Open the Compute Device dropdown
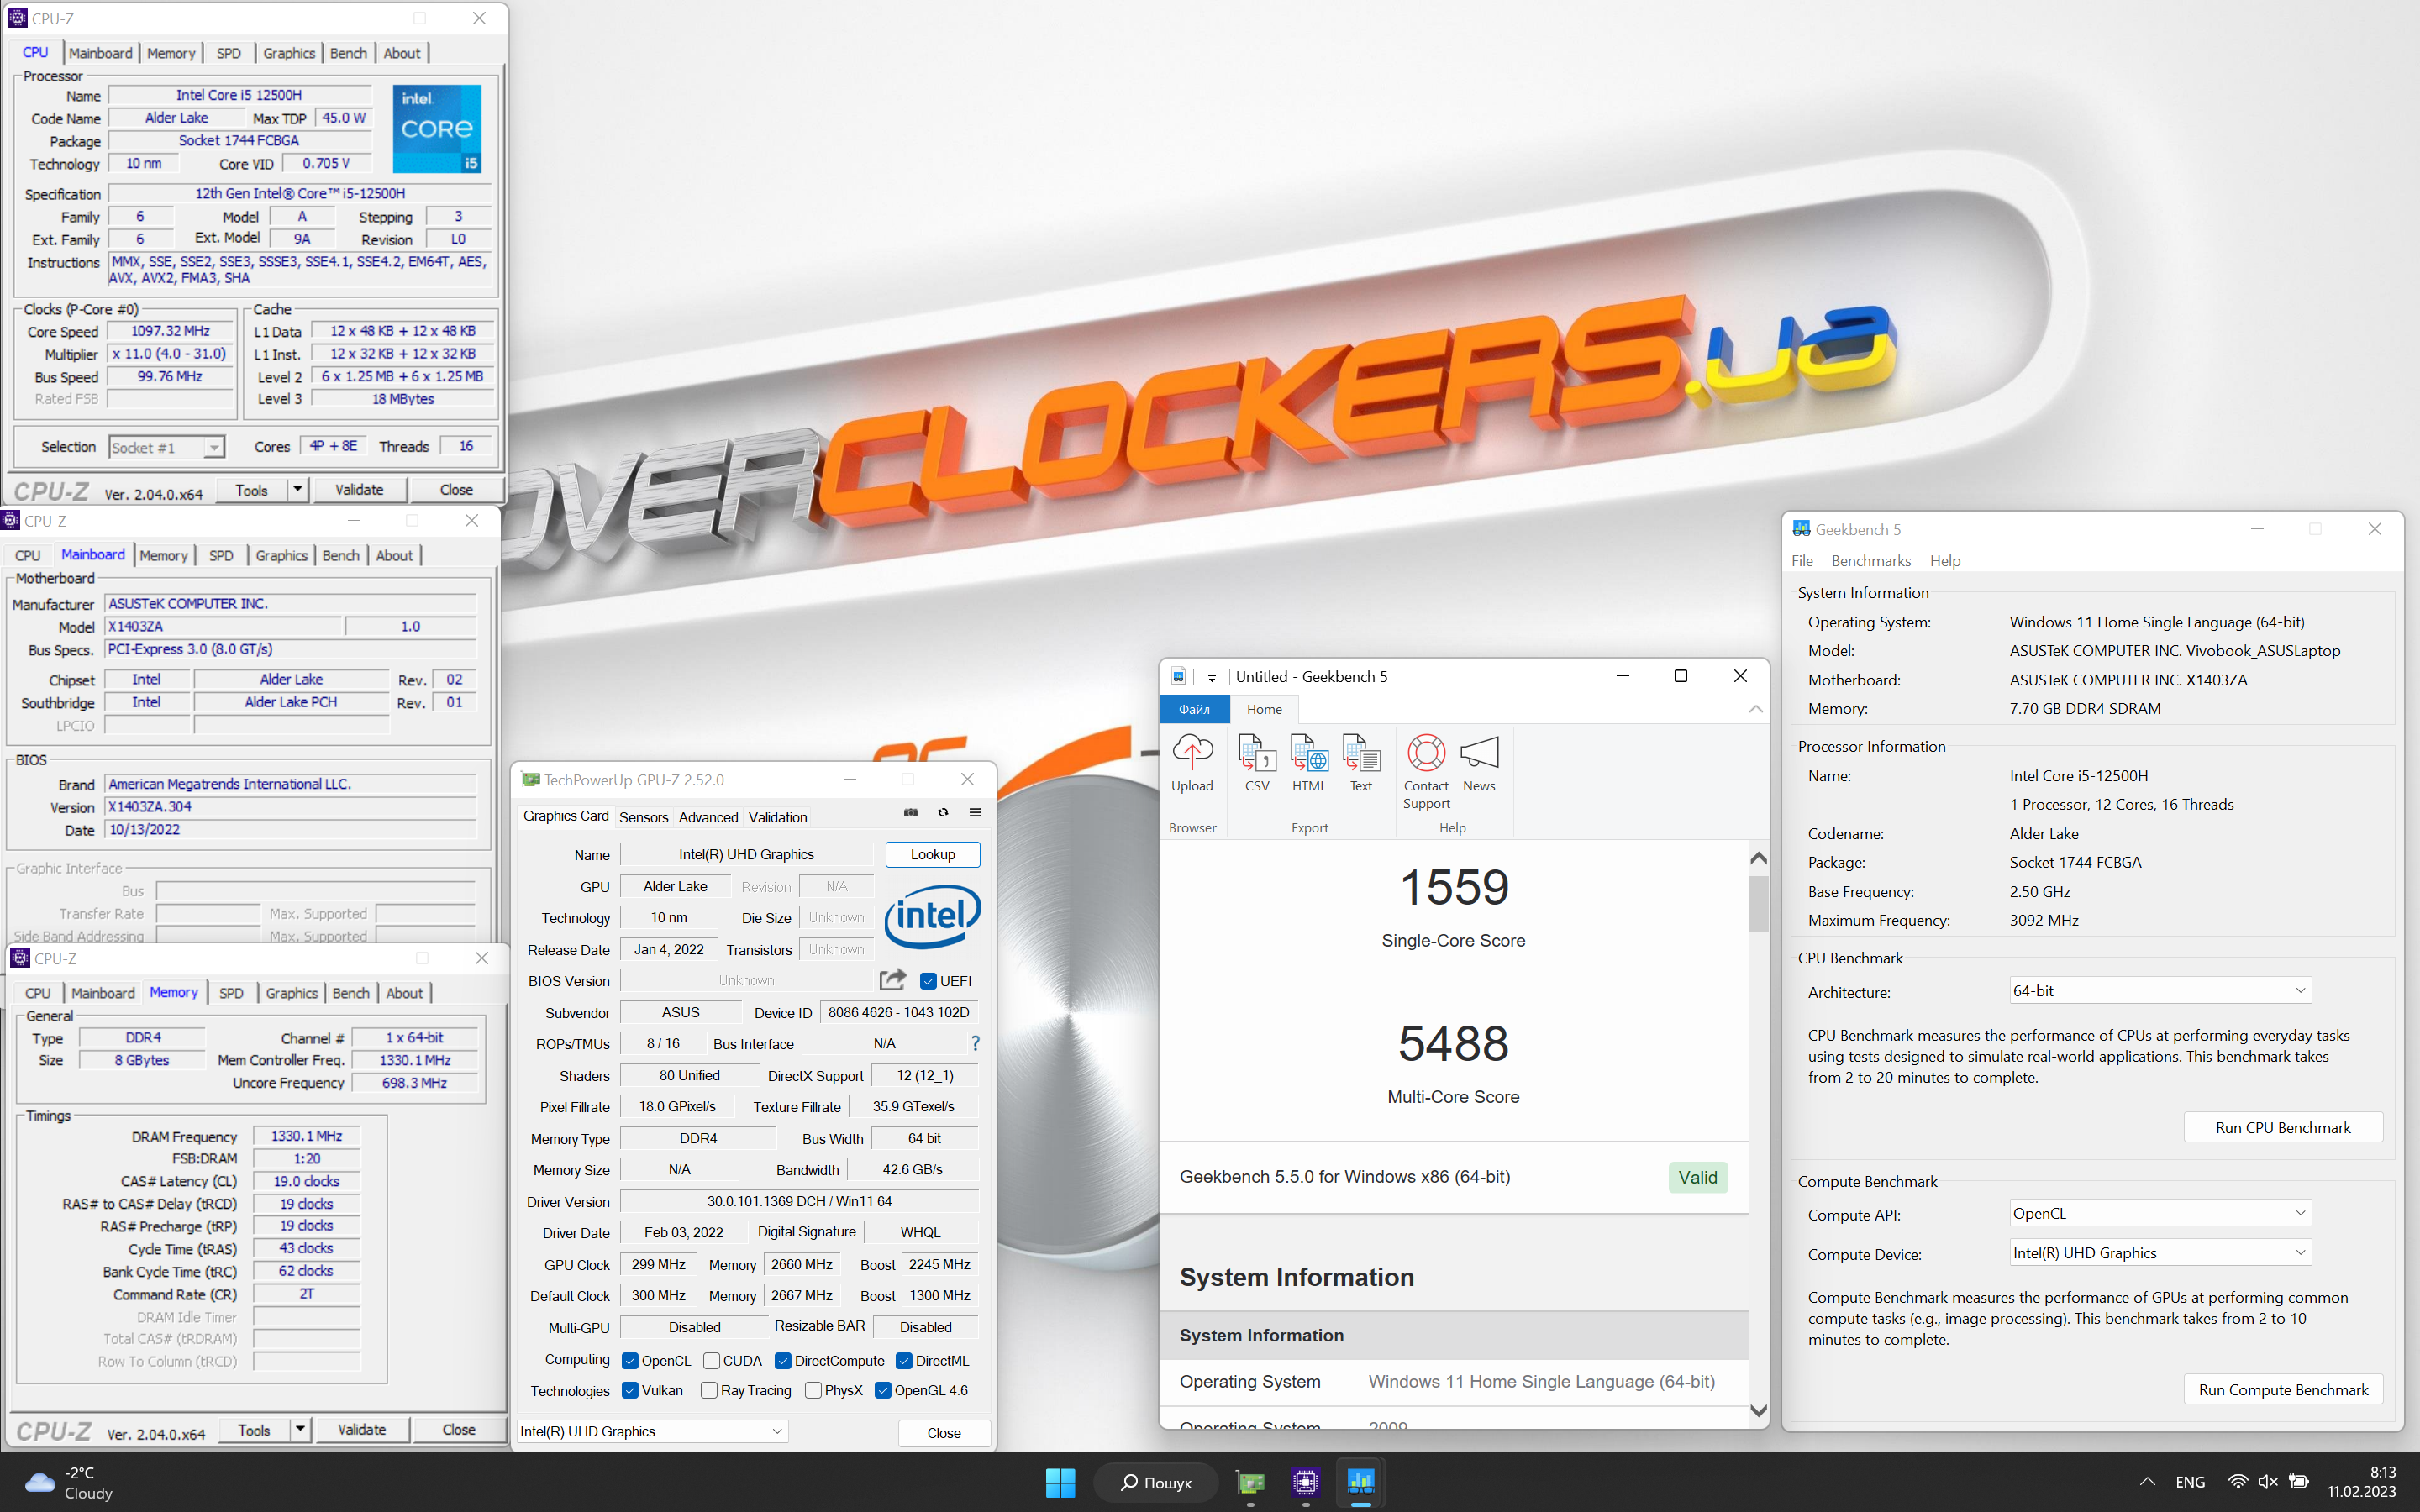 pos(2160,1253)
